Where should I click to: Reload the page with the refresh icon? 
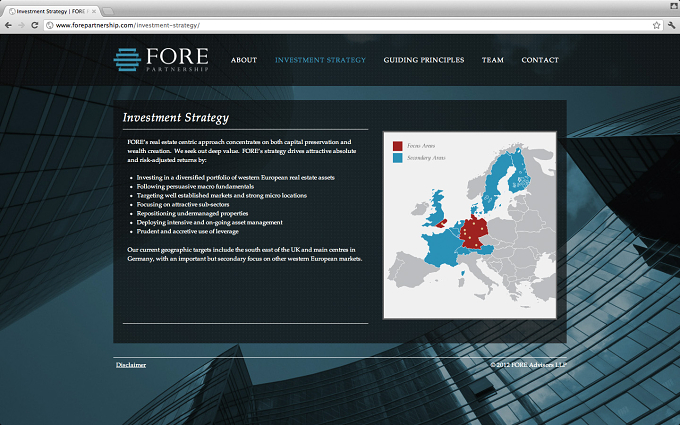click(35, 26)
